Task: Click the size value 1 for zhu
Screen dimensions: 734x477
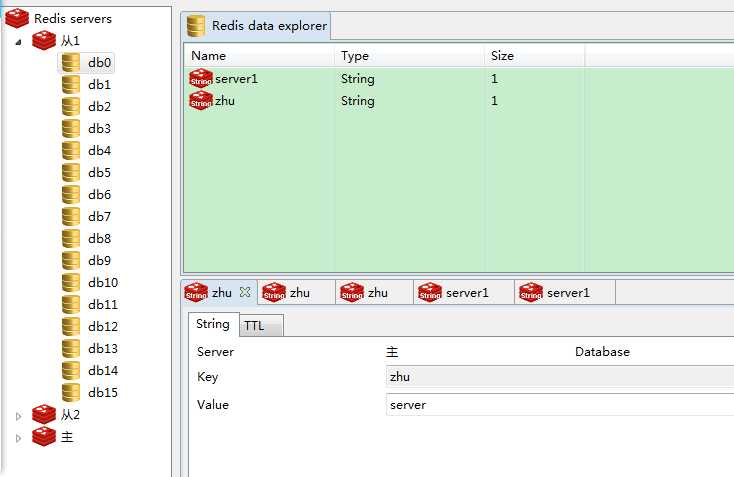Action: coord(494,101)
